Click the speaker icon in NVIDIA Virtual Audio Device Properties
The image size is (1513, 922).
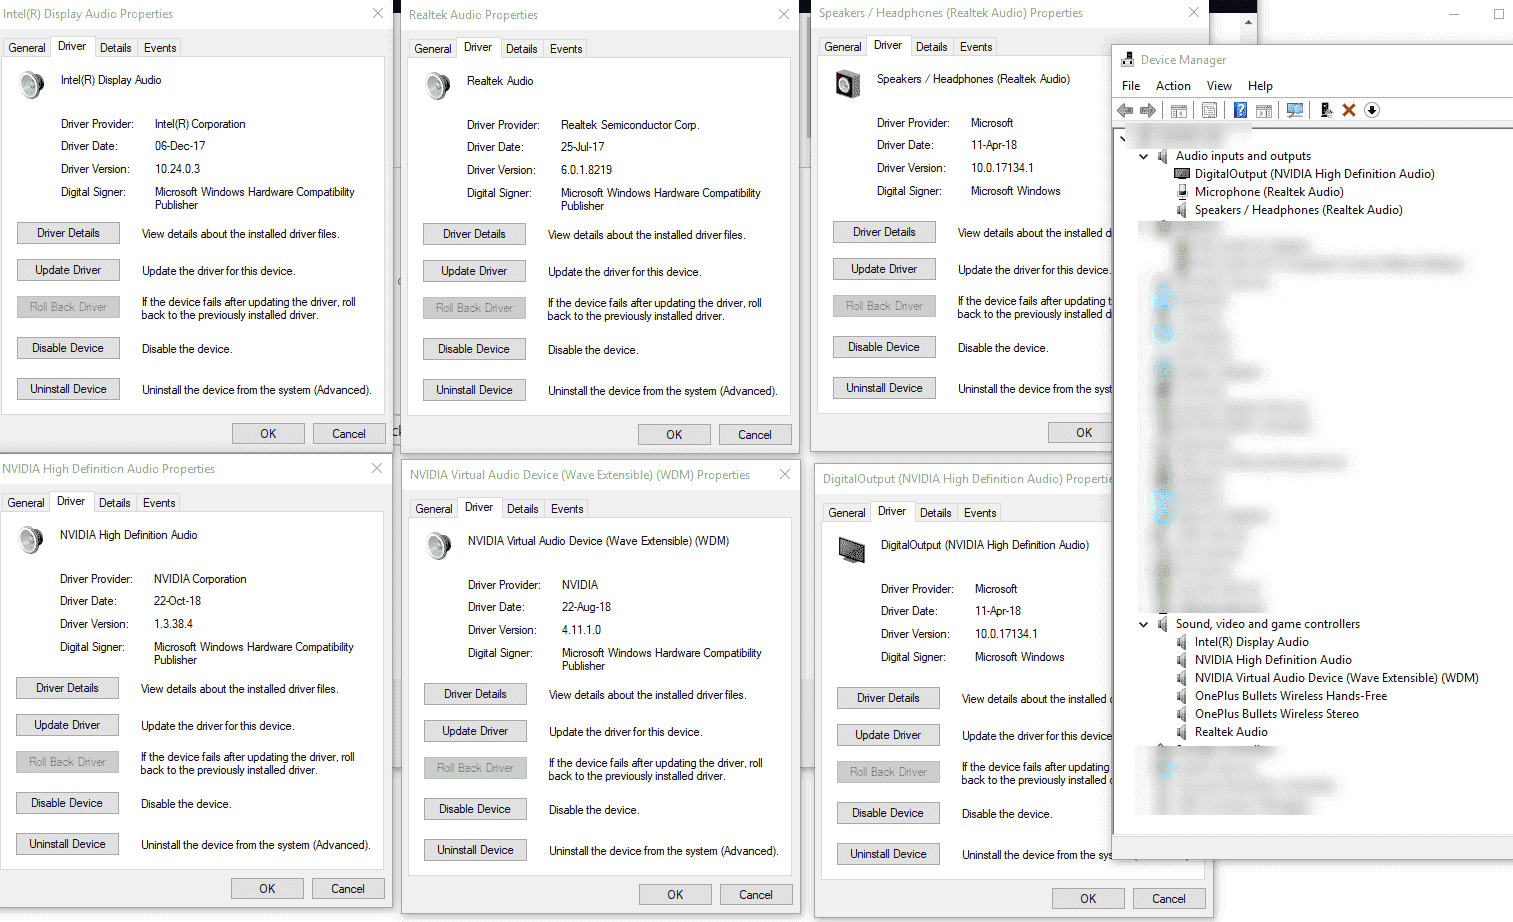click(x=438, y=545)
